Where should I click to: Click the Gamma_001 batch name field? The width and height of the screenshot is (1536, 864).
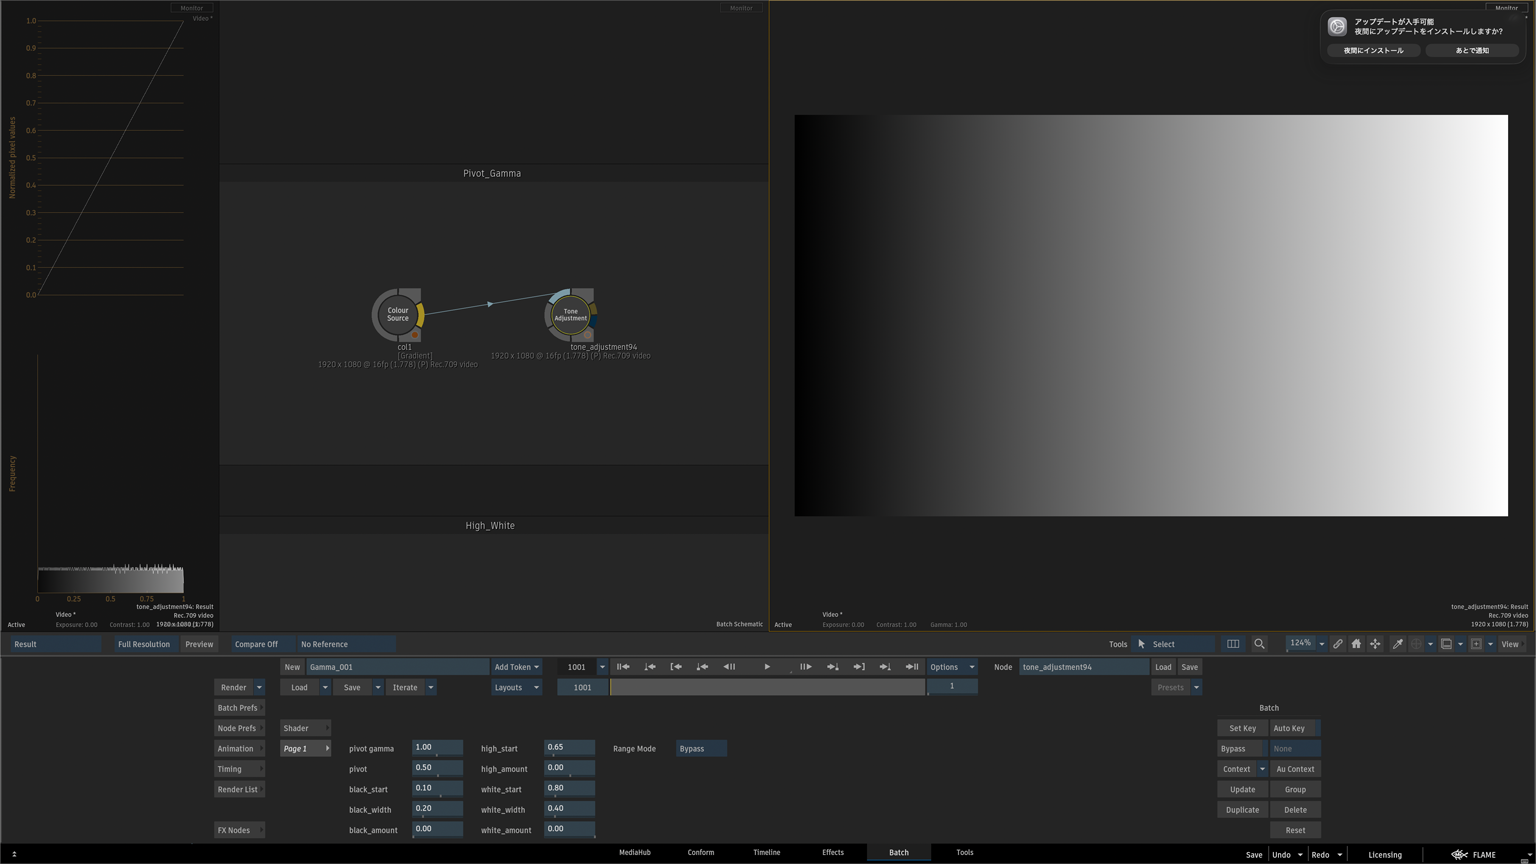(397, 667)
